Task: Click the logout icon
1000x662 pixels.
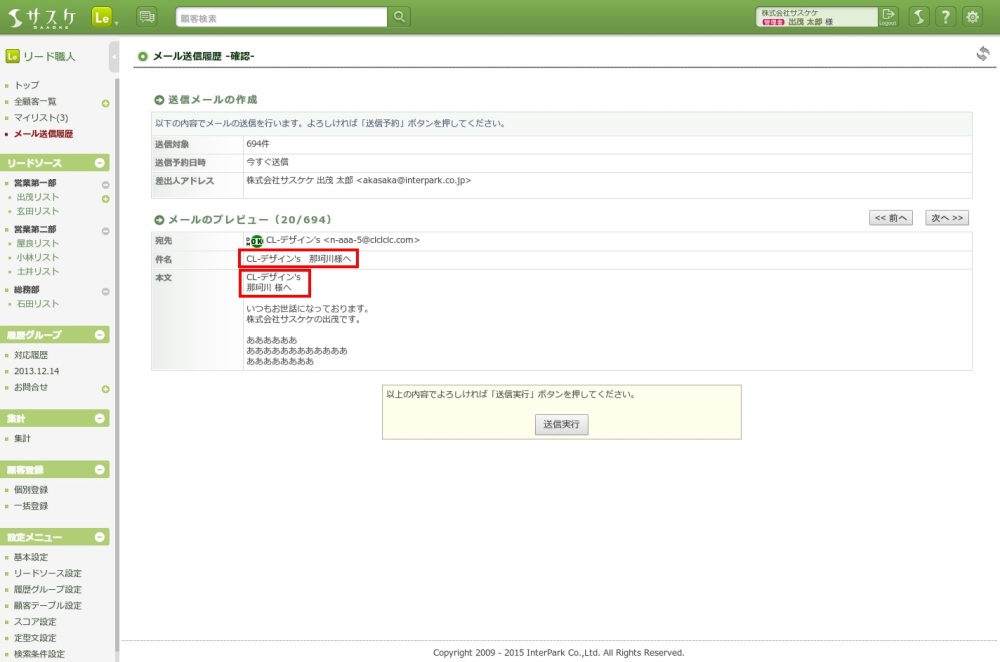Action: pyautogui.click(x=887, y=17)
